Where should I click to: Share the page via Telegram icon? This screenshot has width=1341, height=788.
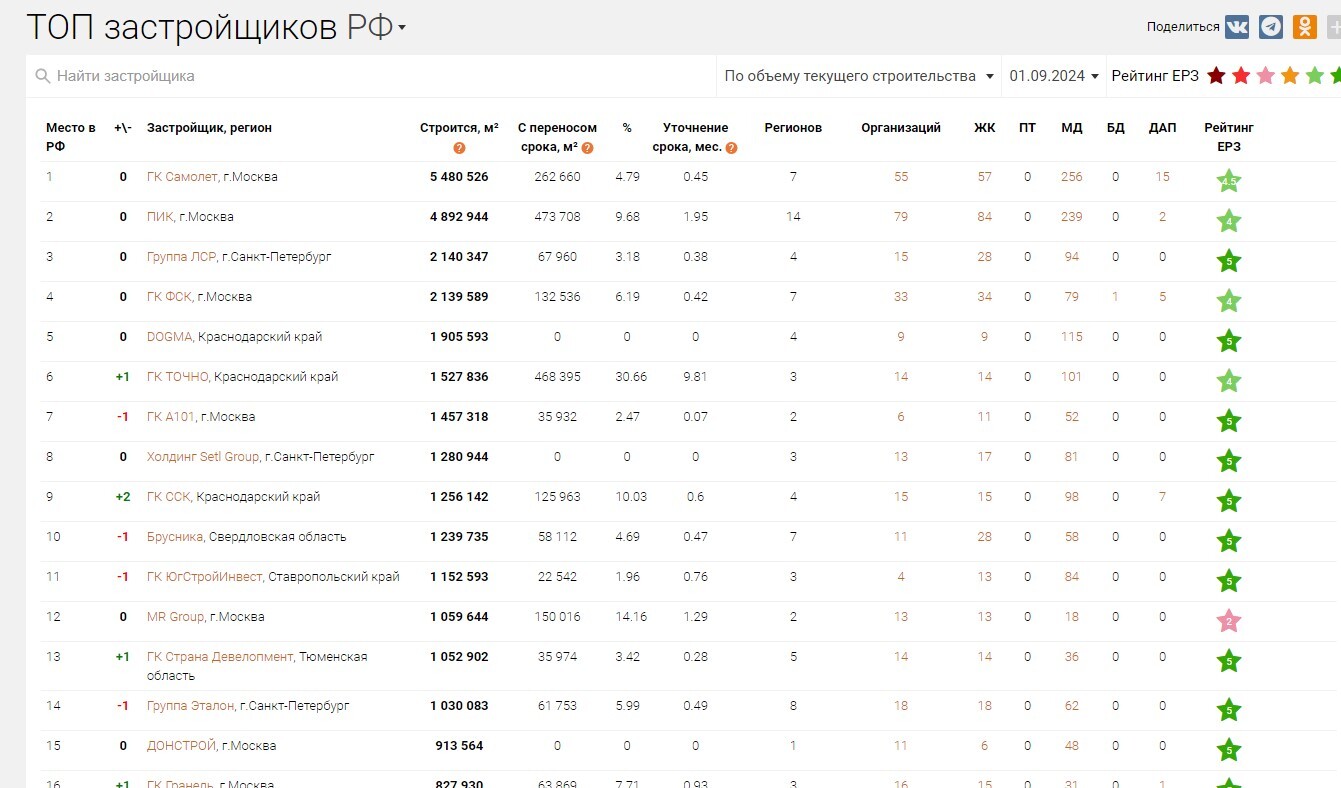coord(1271,27)
